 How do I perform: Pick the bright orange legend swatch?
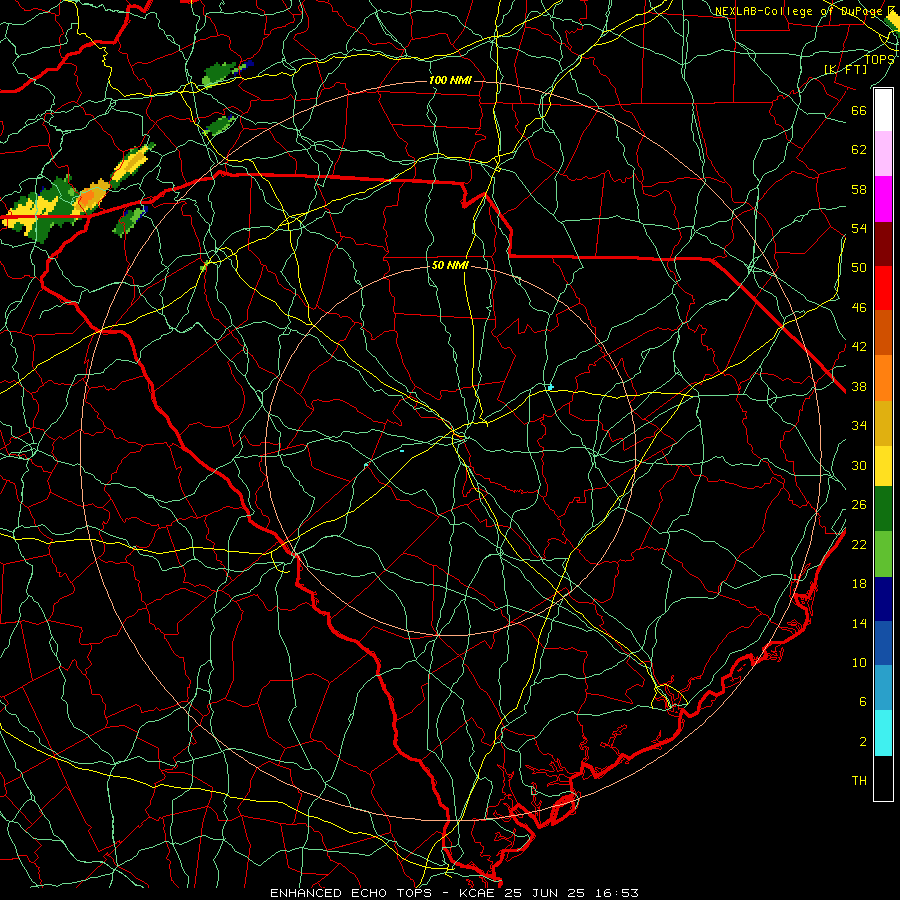coord(883,377)
